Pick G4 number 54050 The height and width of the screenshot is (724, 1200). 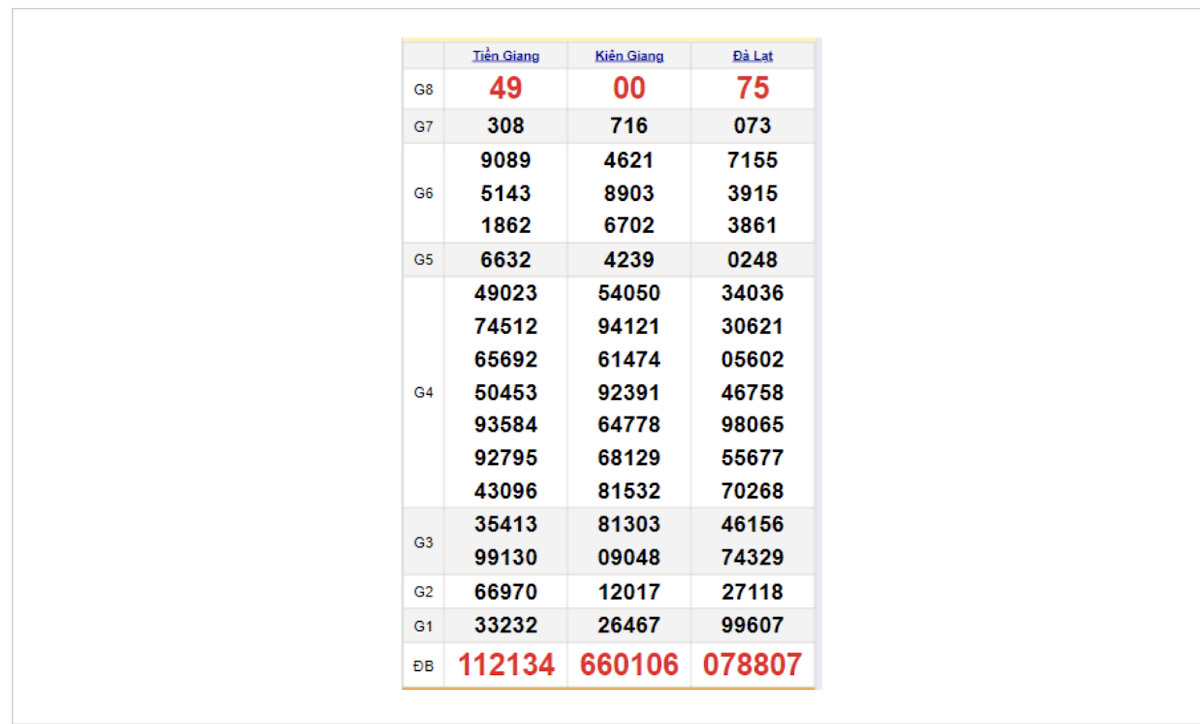629,293
